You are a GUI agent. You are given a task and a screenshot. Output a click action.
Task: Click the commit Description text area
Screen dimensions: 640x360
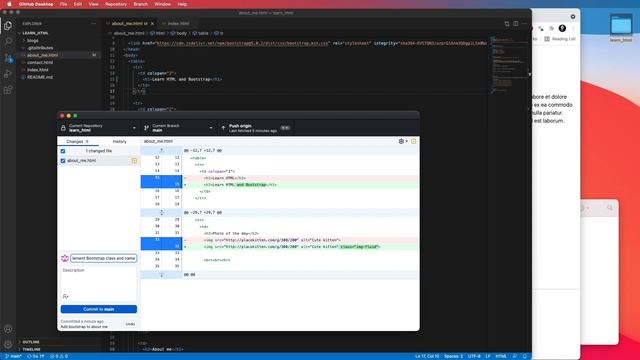click(99, 283)
